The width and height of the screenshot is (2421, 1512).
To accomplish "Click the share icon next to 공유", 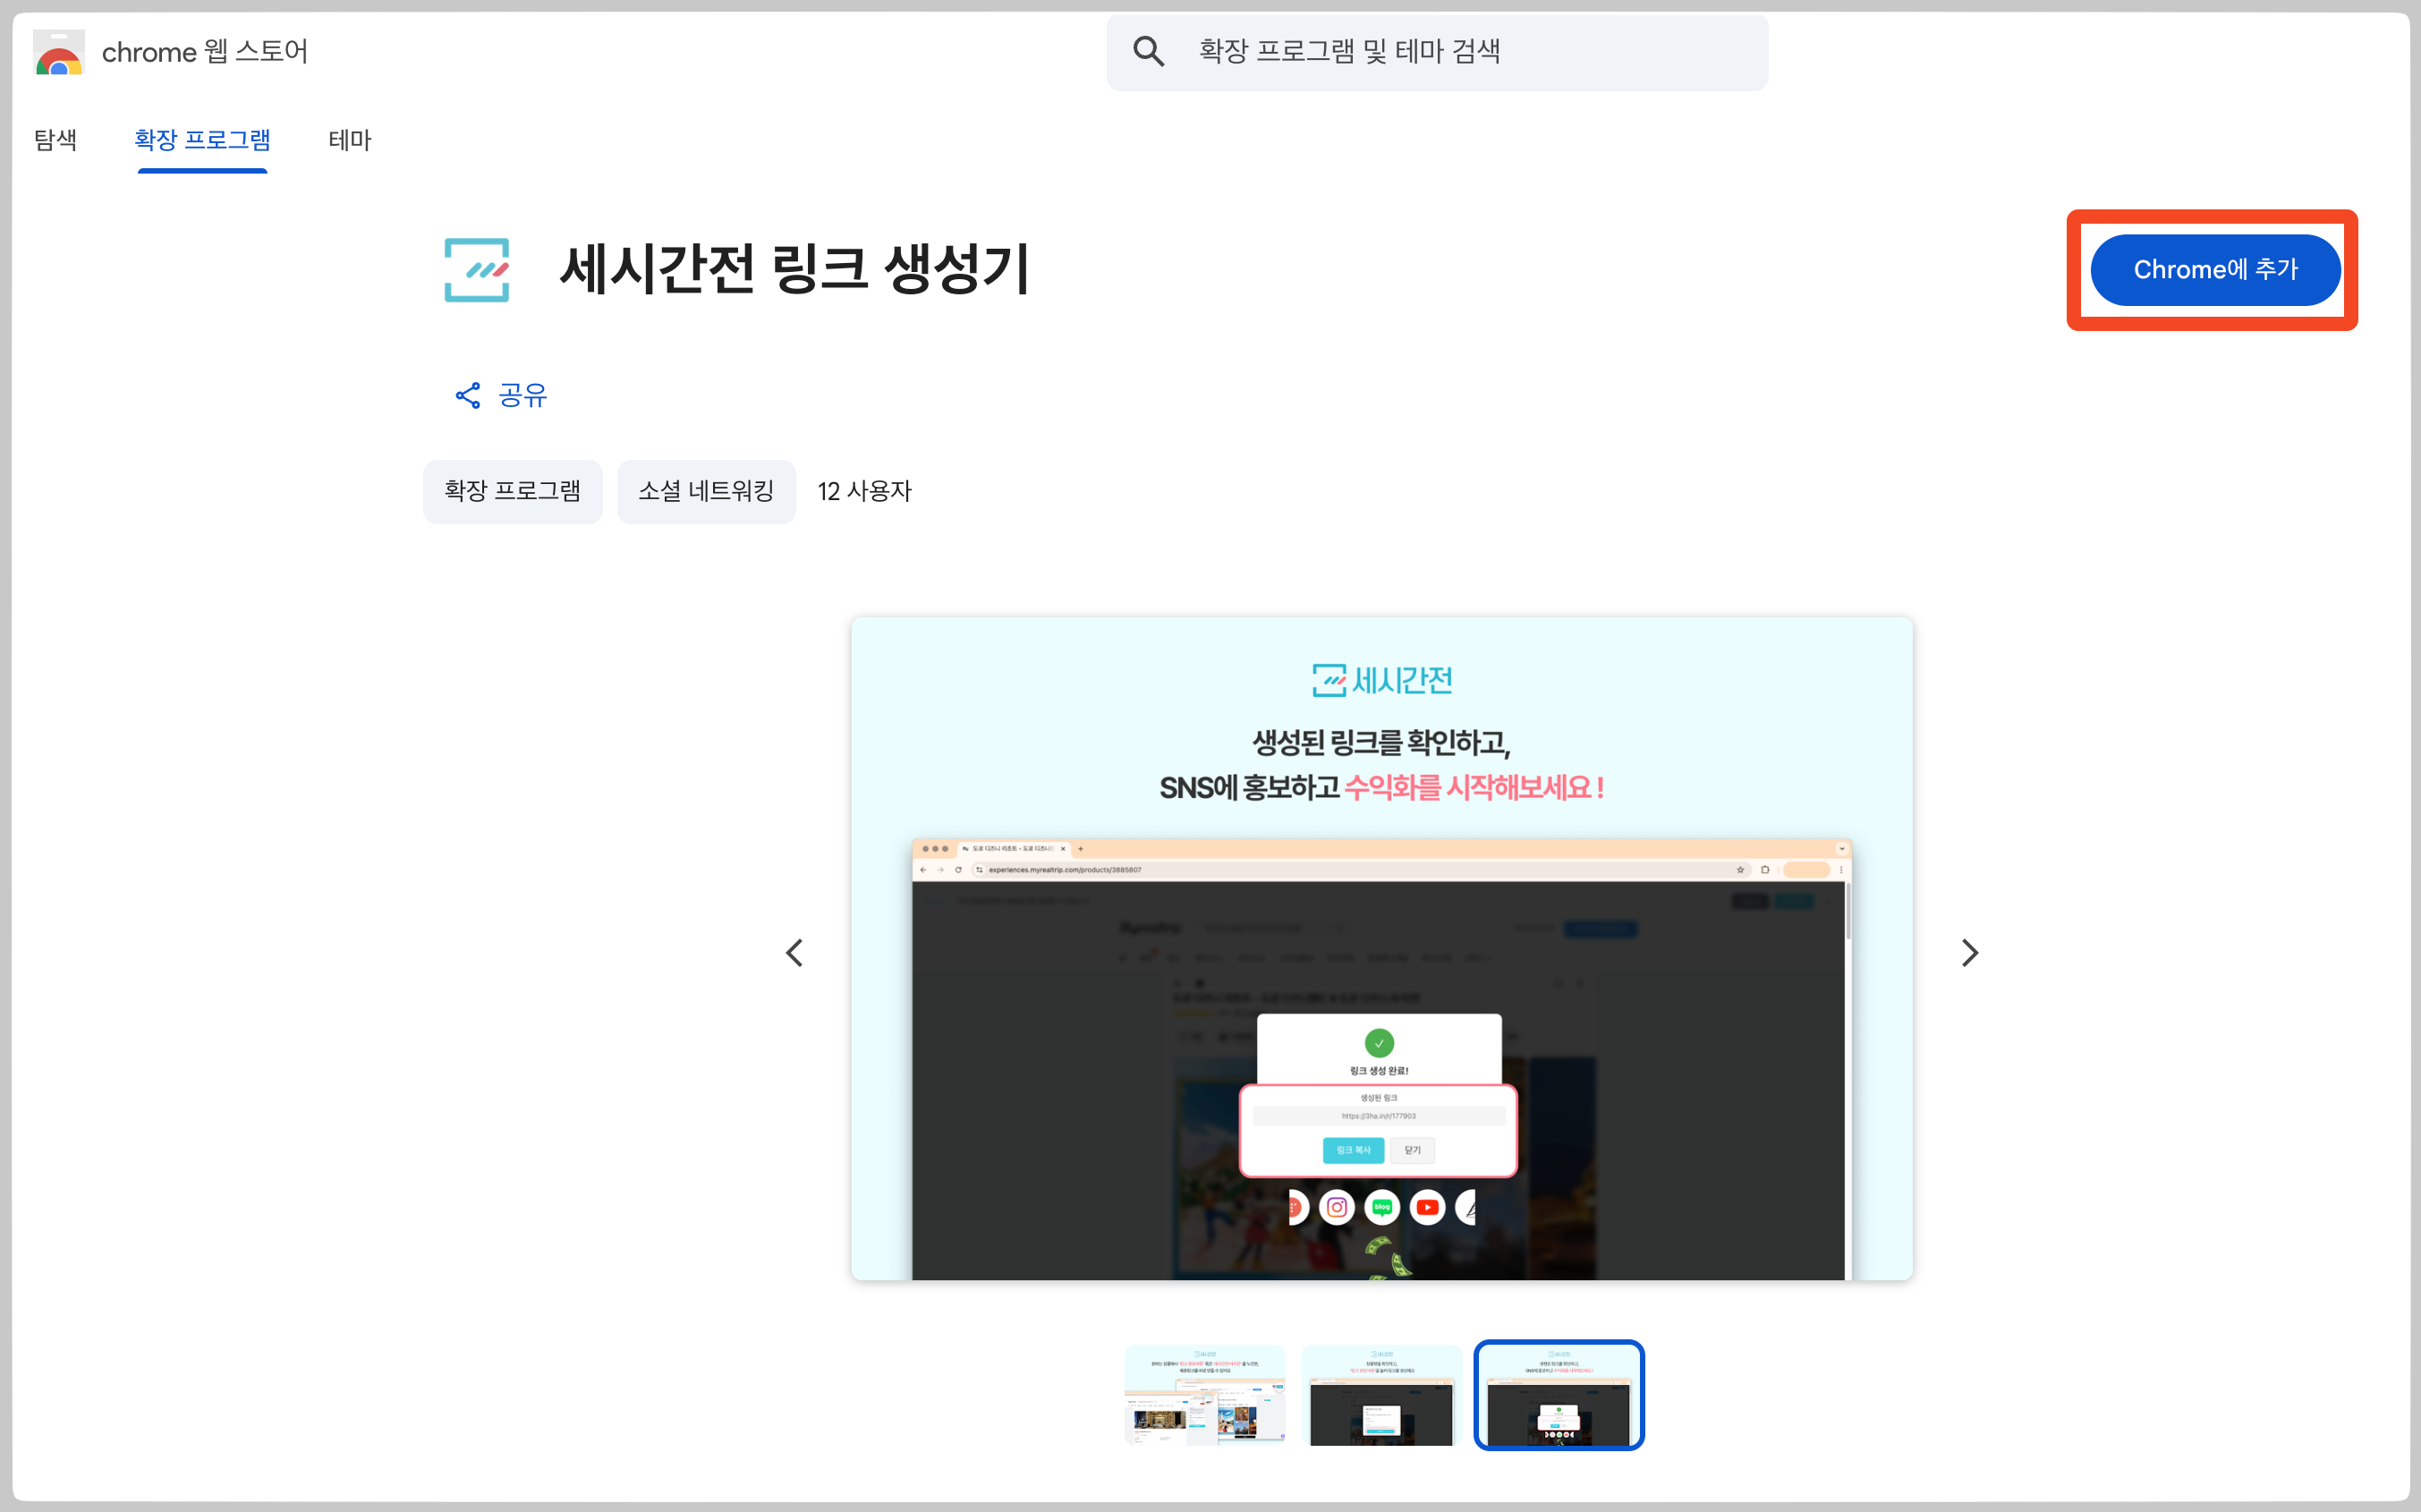I will click(468, 396).
